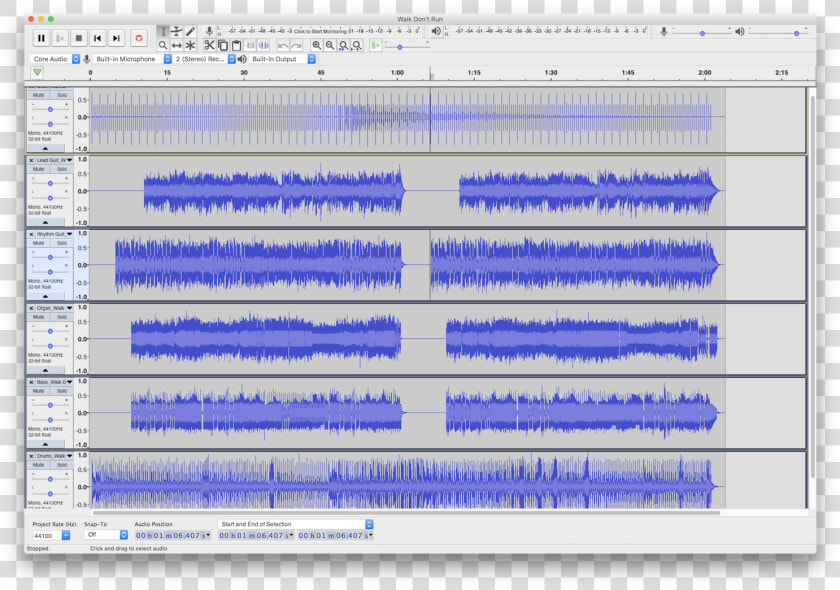Start recording with the red Record button
The height and width of the screenshot is (590, 840).
139,38
